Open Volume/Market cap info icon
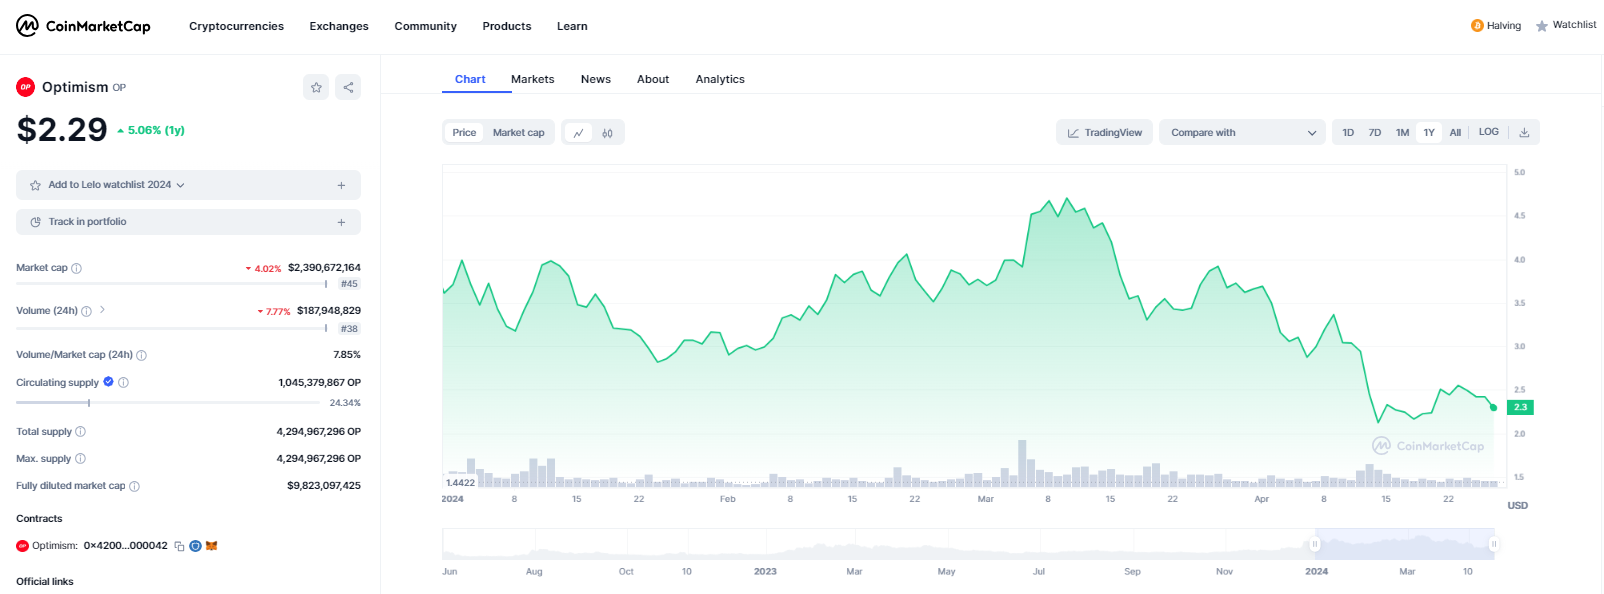 pyautogui.click(x=141, y=355)
